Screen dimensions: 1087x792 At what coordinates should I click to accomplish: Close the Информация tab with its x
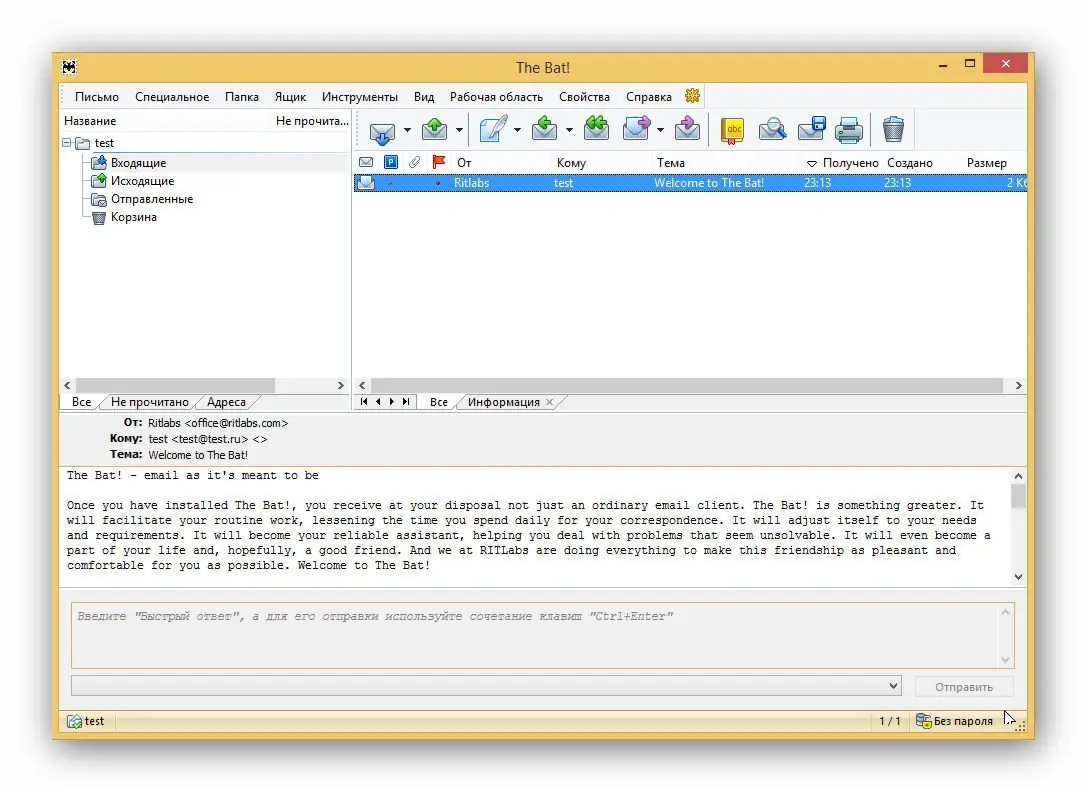pyautogui.click(x=549, y=402)
